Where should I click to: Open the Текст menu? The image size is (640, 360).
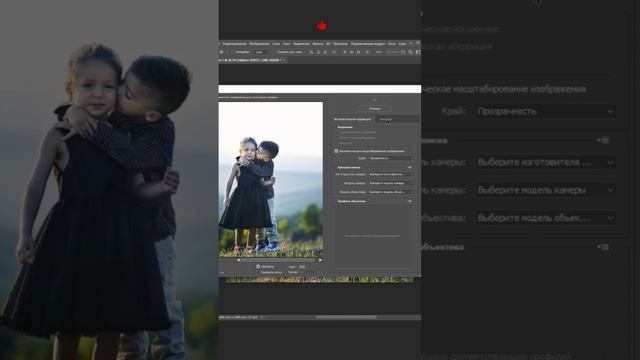coord(287,44)
